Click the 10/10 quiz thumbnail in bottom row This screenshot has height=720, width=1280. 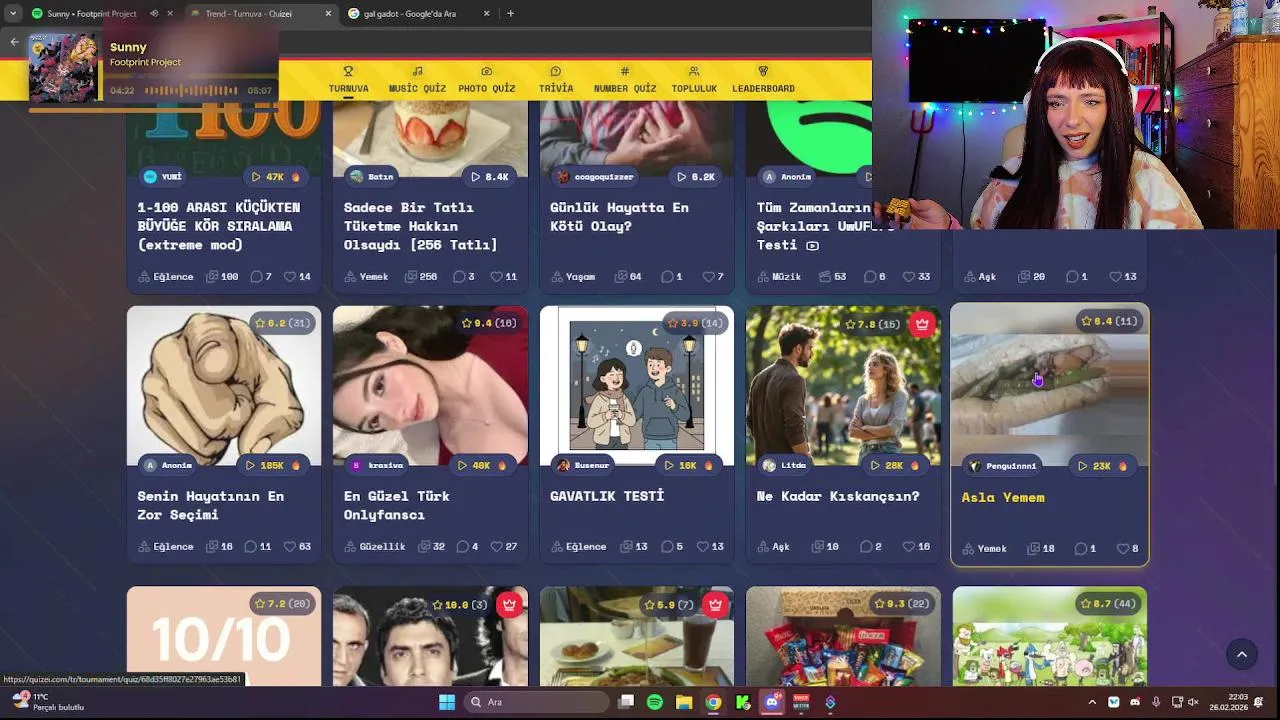[x=224, y=636]
